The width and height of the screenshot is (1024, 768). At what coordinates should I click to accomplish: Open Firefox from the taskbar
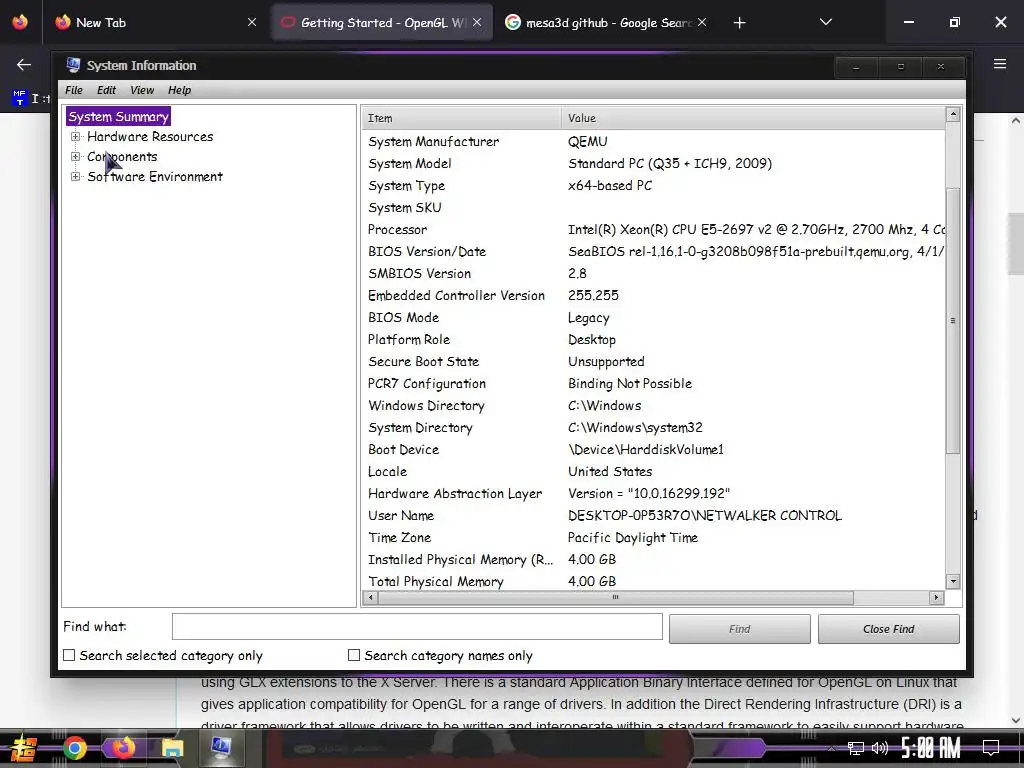tap(123, 748)
